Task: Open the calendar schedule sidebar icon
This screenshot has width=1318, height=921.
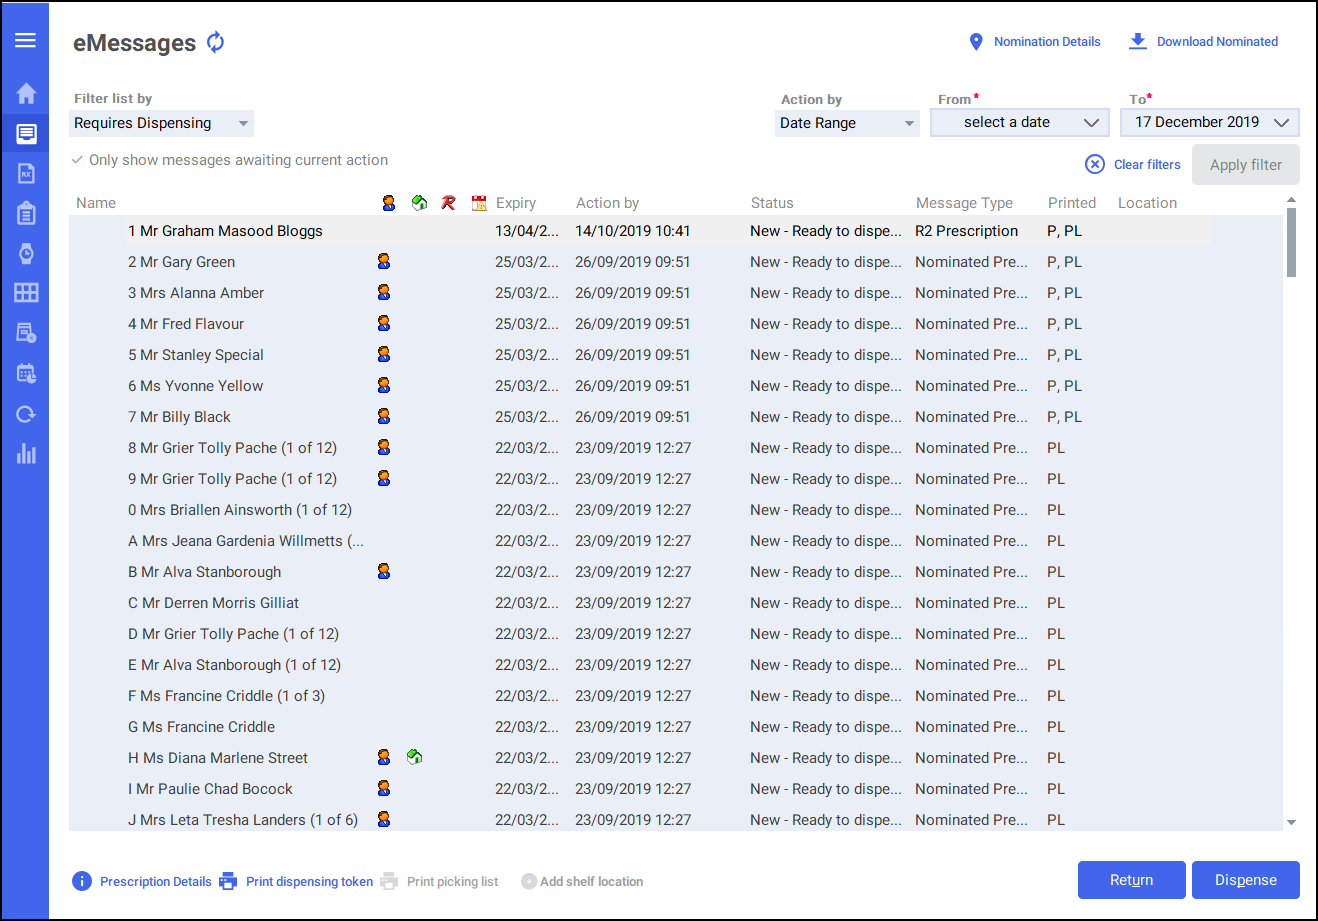Action: coord(26,374)
